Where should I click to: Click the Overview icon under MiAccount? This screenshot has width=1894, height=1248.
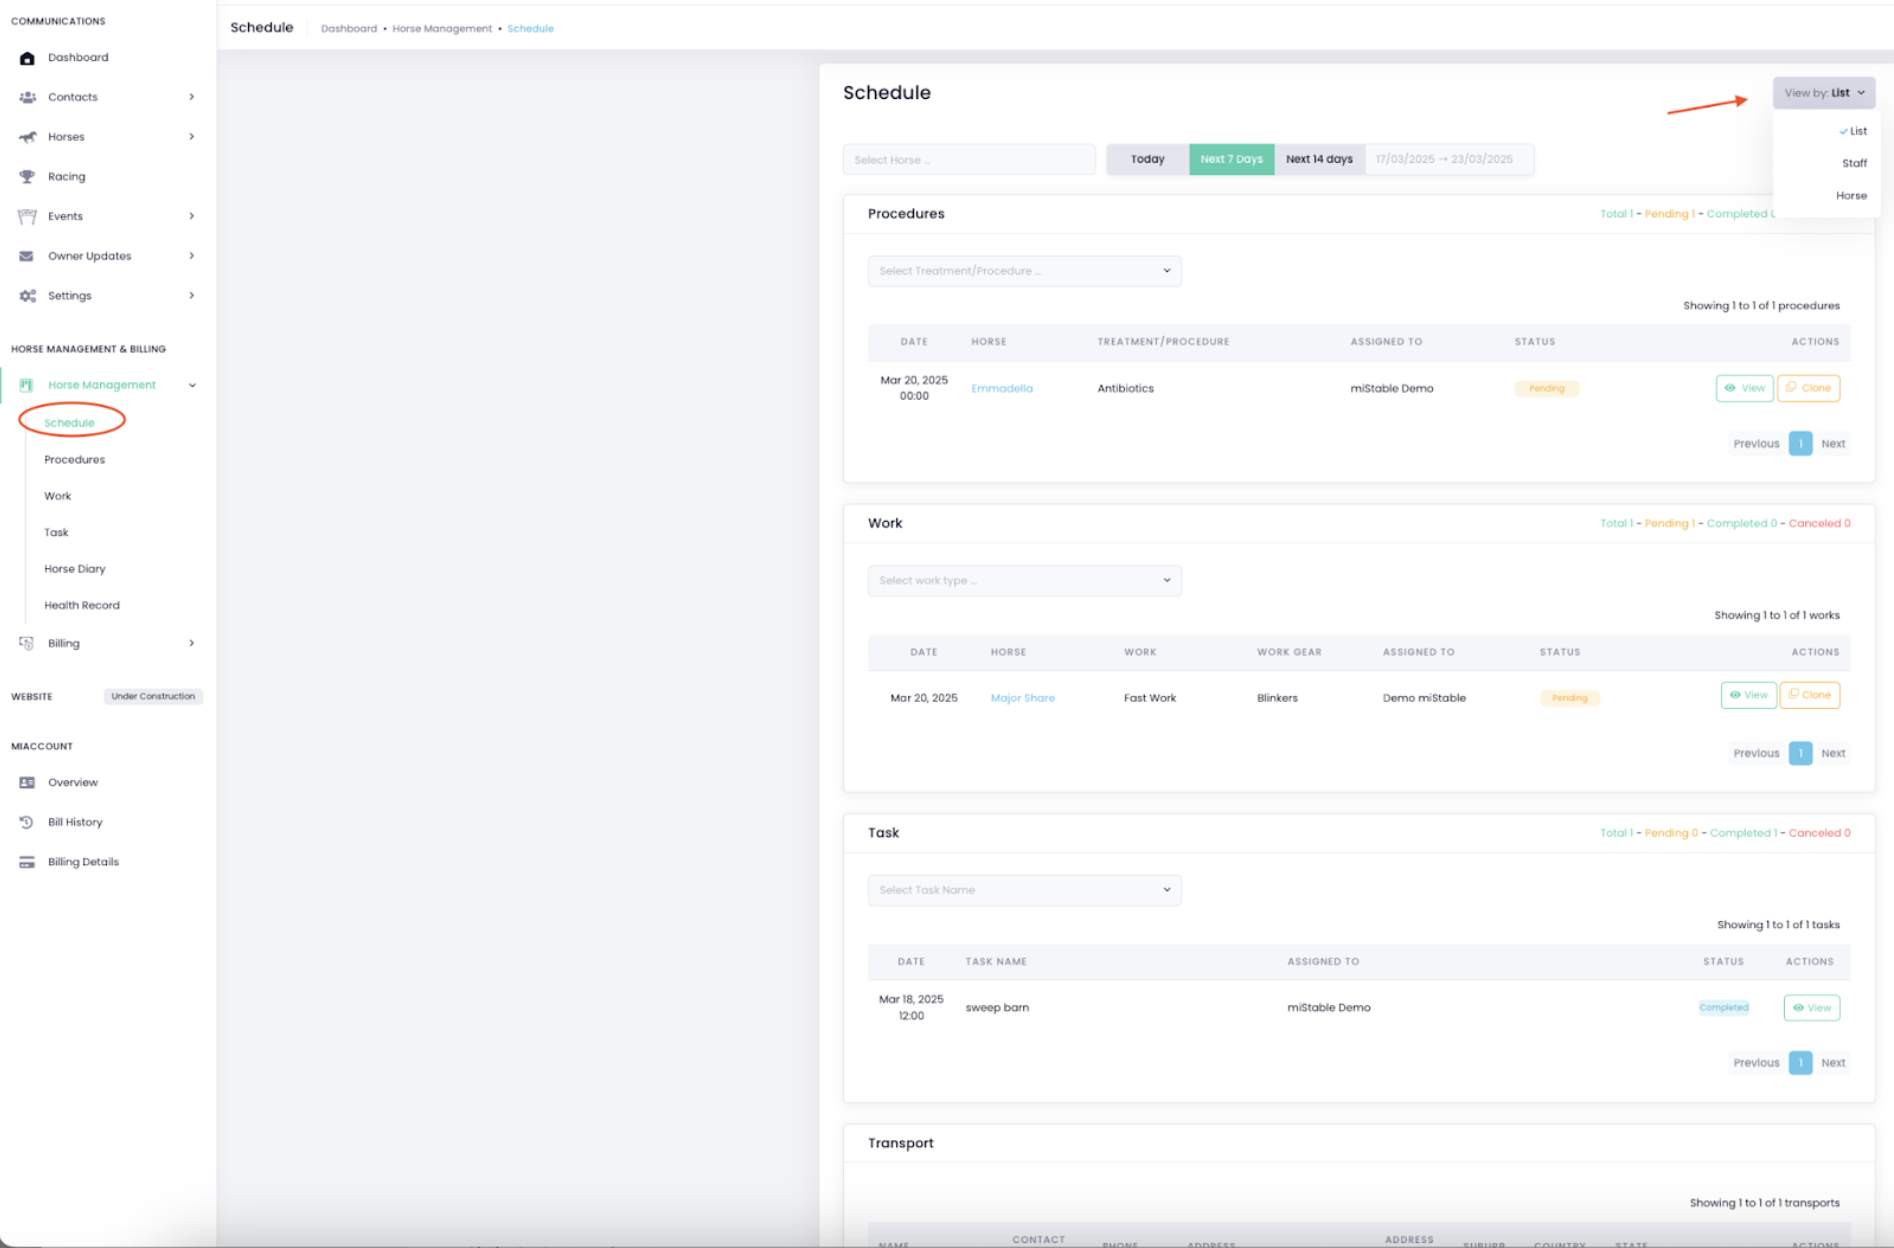pos(27,783)
